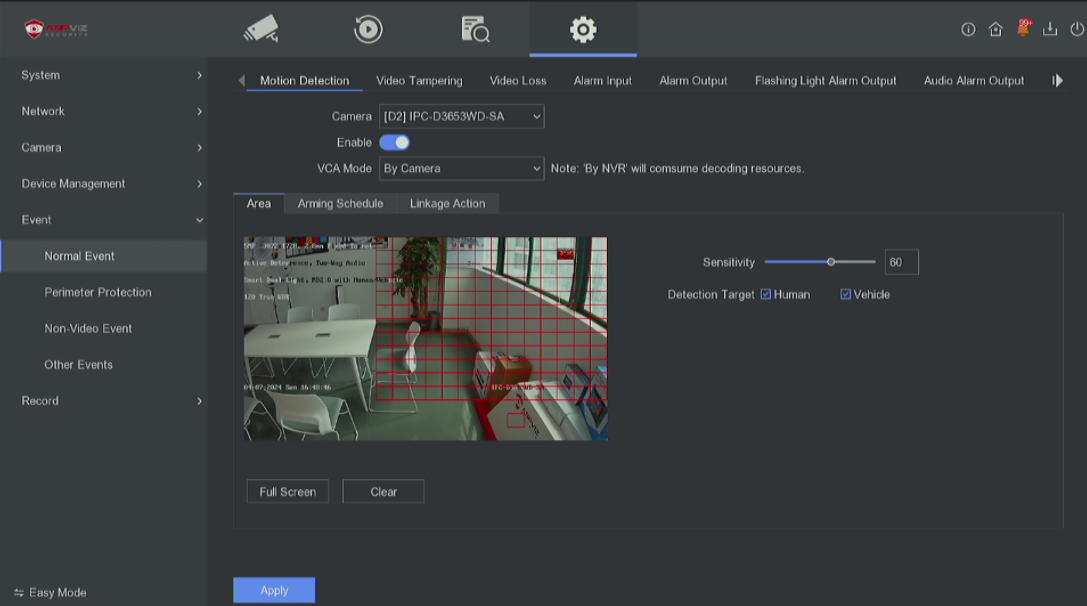The image size is (1087, 606).
Task: Click the Sensitivity value input field
Action: (901, 263)
